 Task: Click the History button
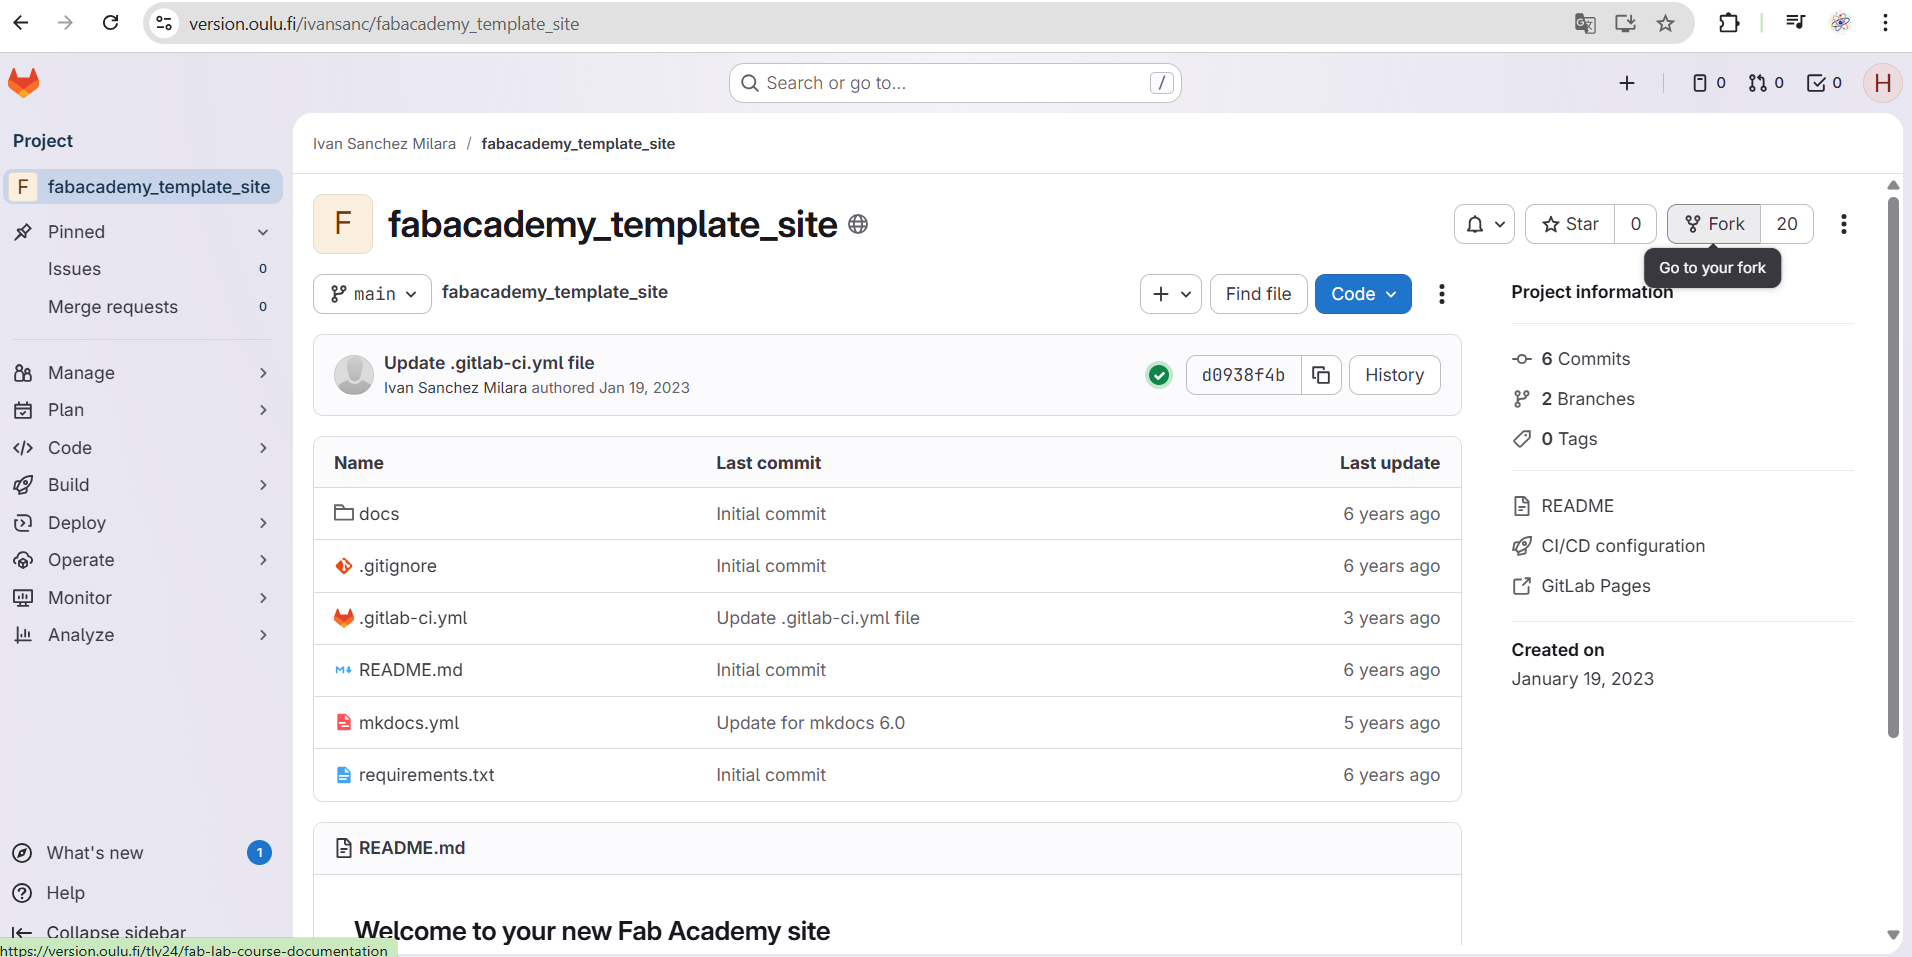click(x=1394, y=375)
